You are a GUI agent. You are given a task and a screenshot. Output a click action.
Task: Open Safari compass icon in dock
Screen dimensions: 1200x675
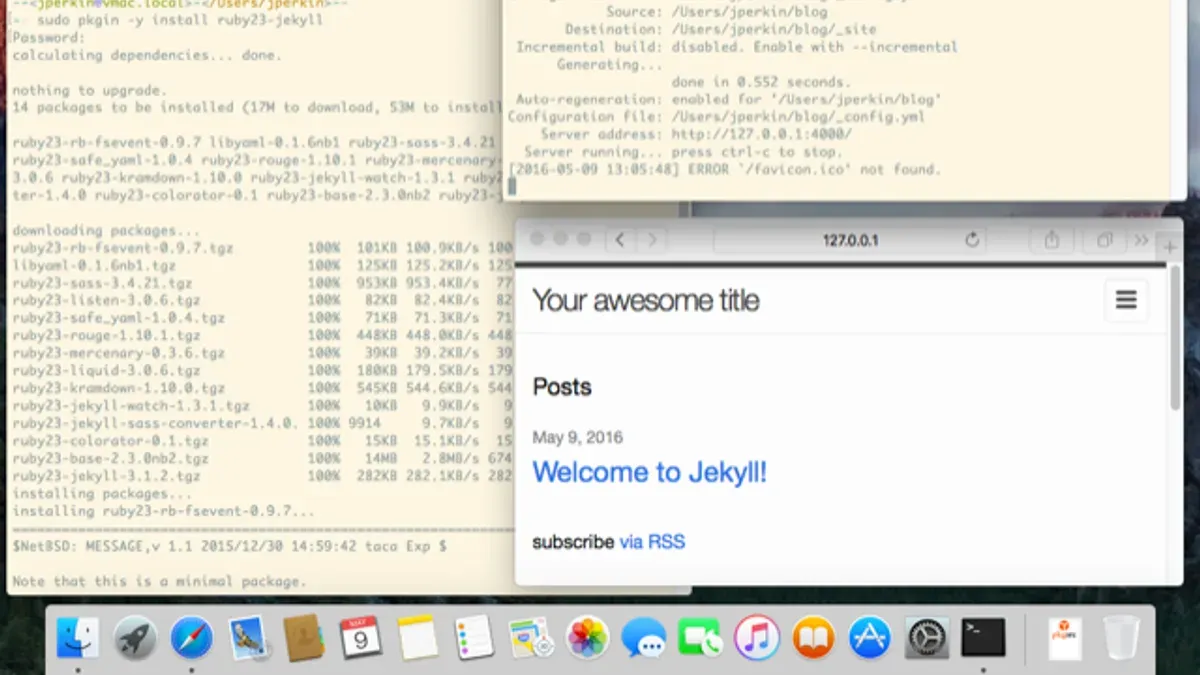point(191,637)
